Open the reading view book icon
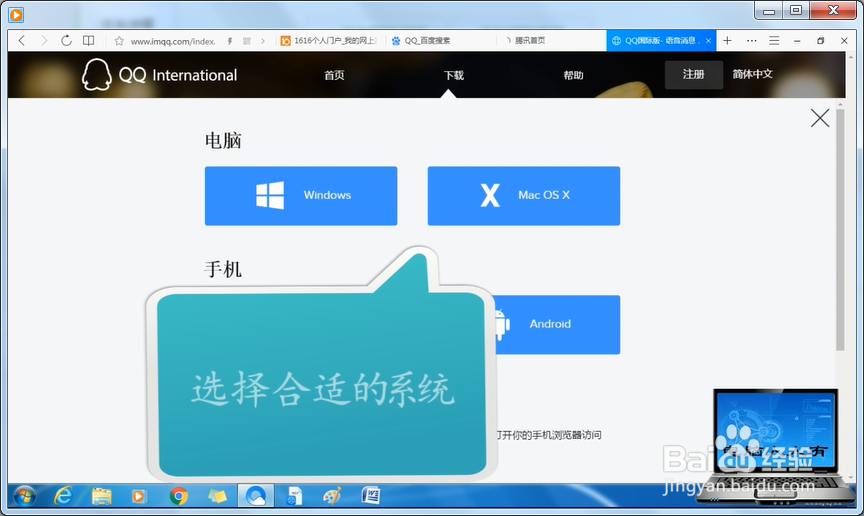This screenshot has height=516, width=864. [x=88, y=41]
